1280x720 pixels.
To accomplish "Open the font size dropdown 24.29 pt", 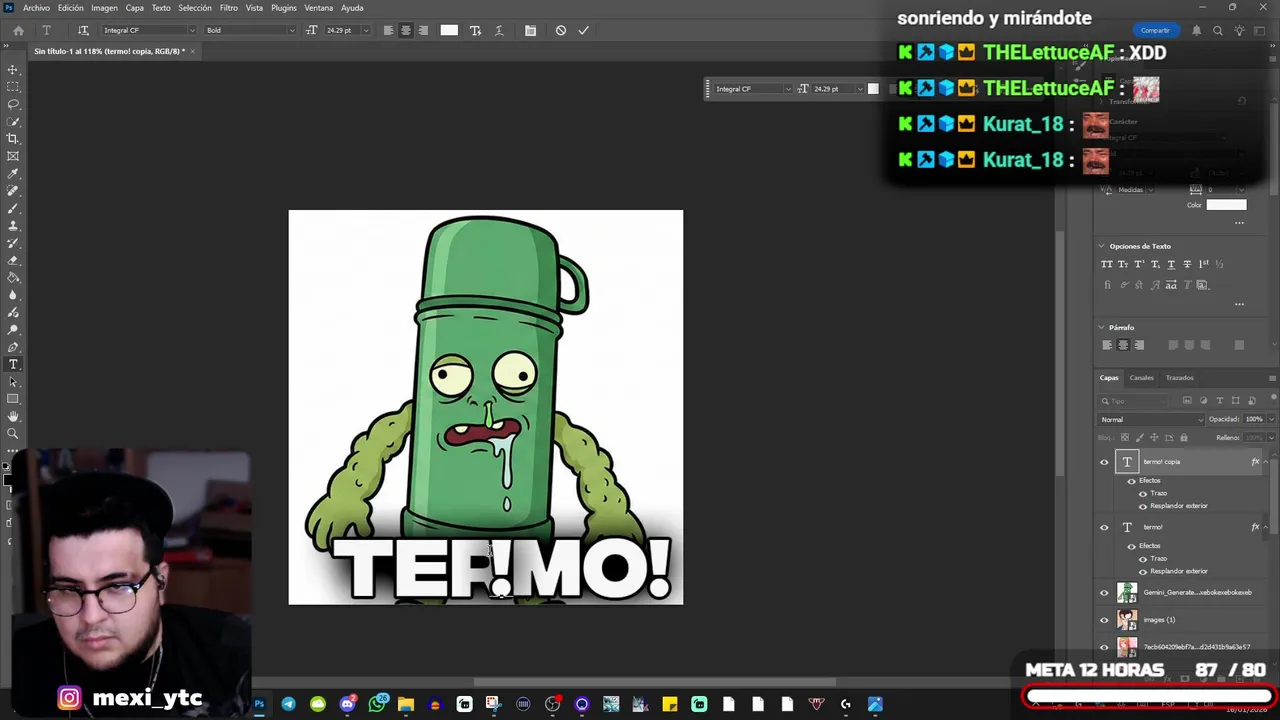I will tap(347, 30).
